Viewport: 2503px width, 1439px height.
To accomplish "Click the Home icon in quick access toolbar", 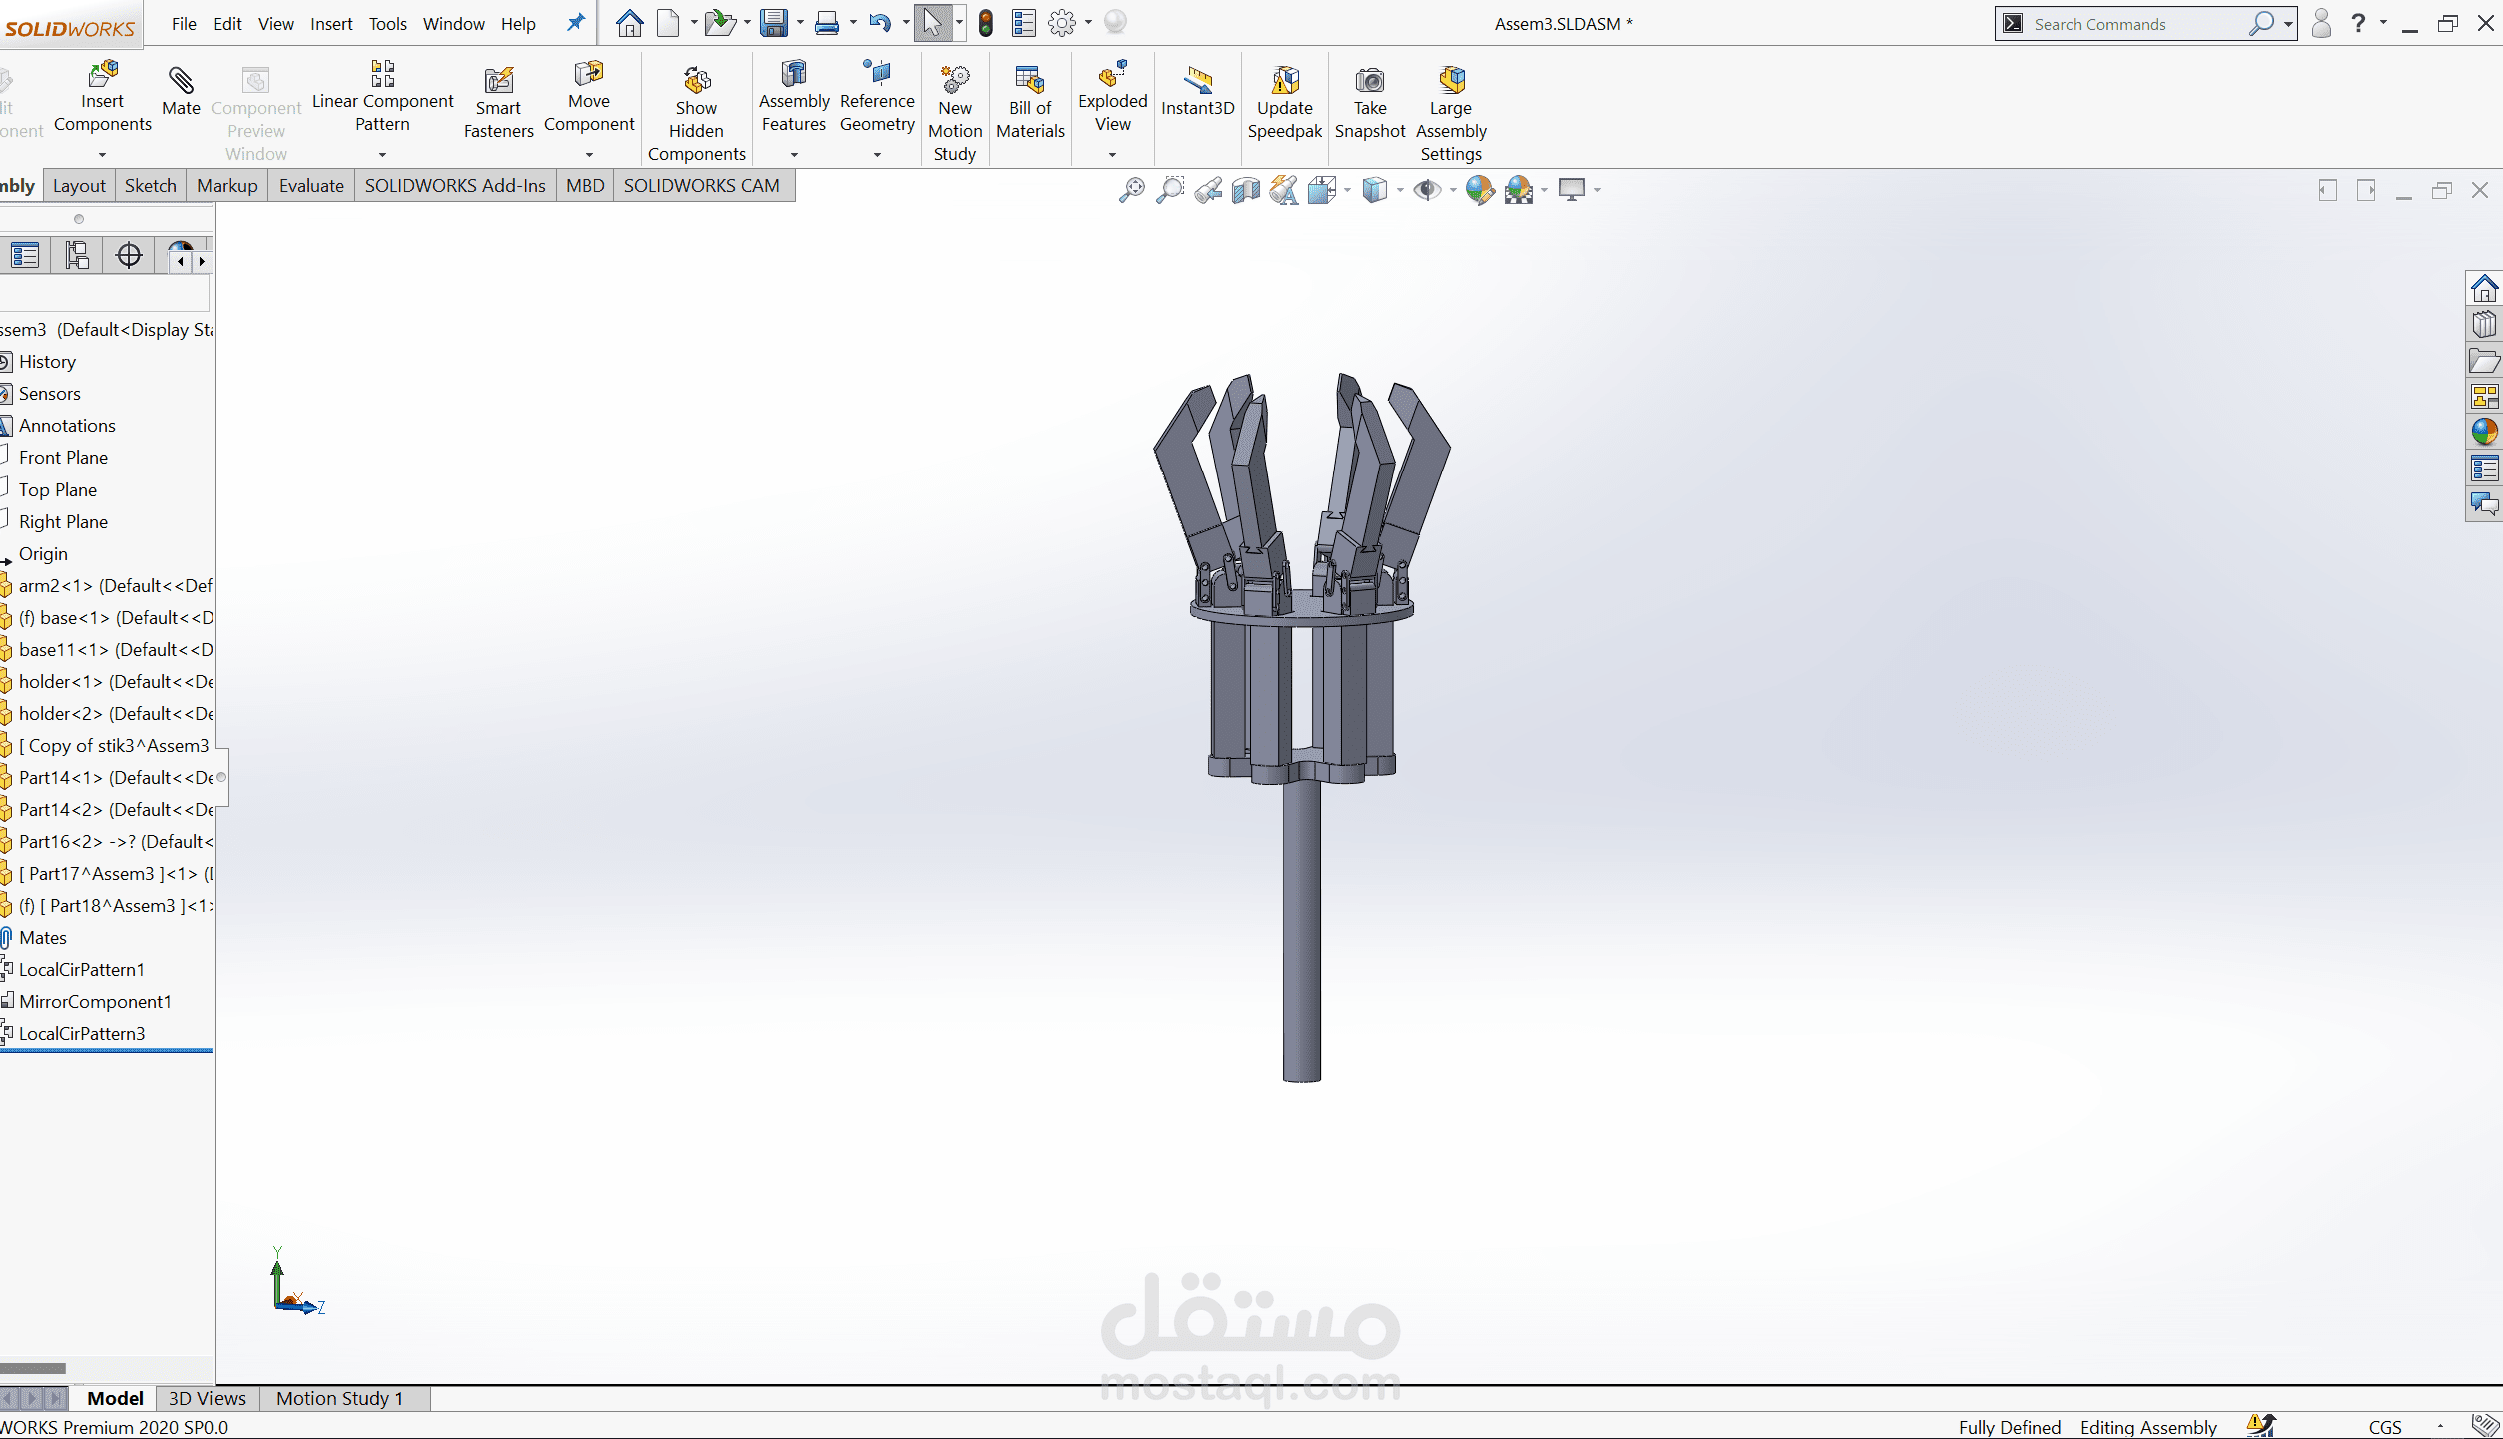I will point(629,23).
